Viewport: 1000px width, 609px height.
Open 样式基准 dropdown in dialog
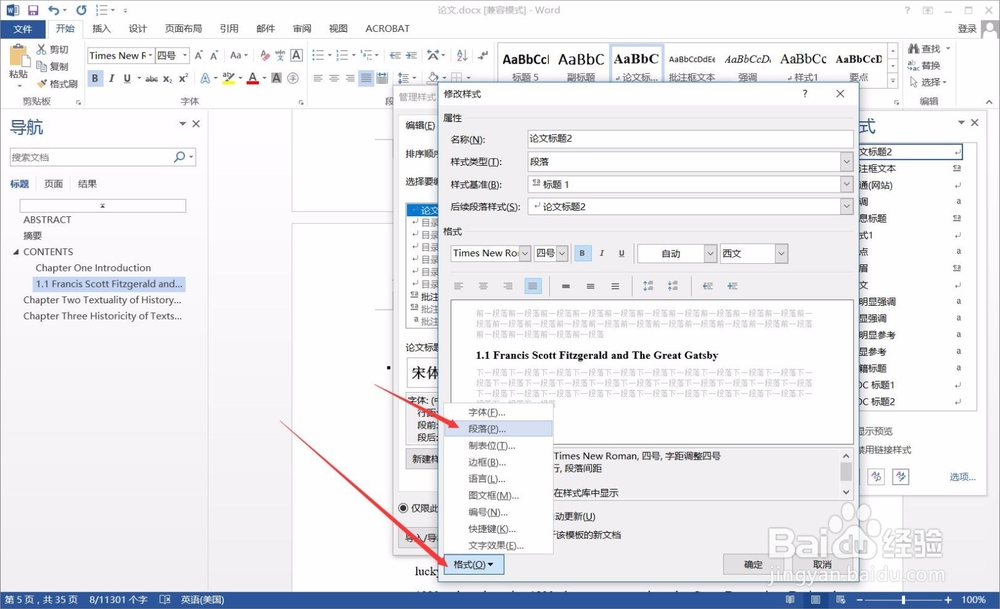point(846,184)
